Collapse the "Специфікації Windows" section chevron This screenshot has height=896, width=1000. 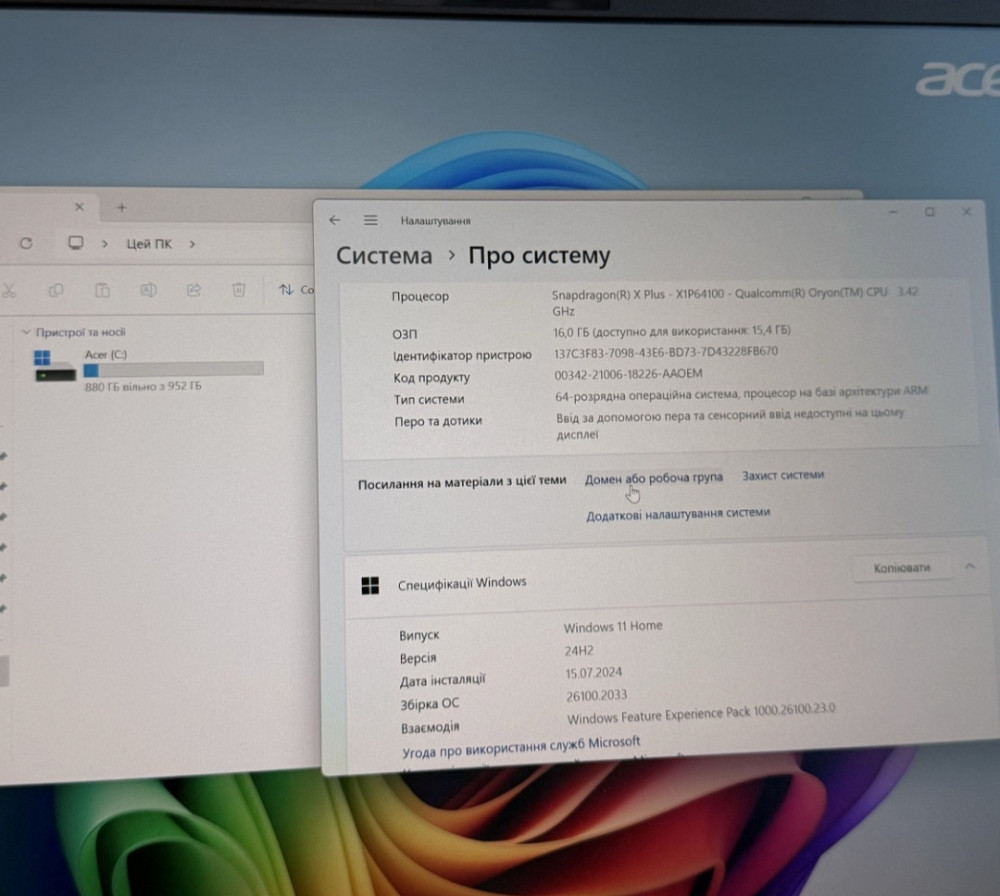point(969,567)
